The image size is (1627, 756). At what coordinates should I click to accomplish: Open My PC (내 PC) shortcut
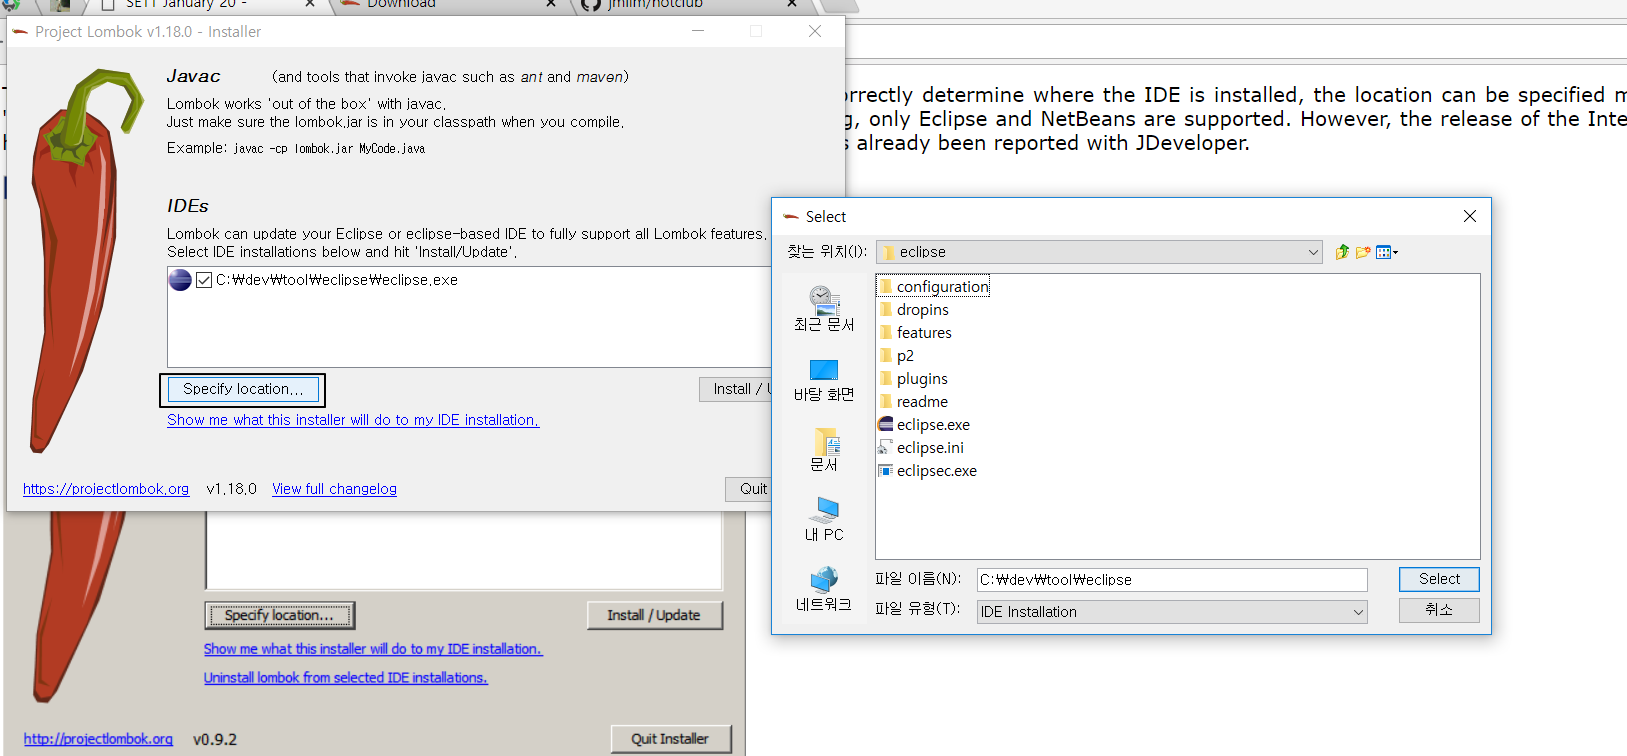tap(824, 519)
